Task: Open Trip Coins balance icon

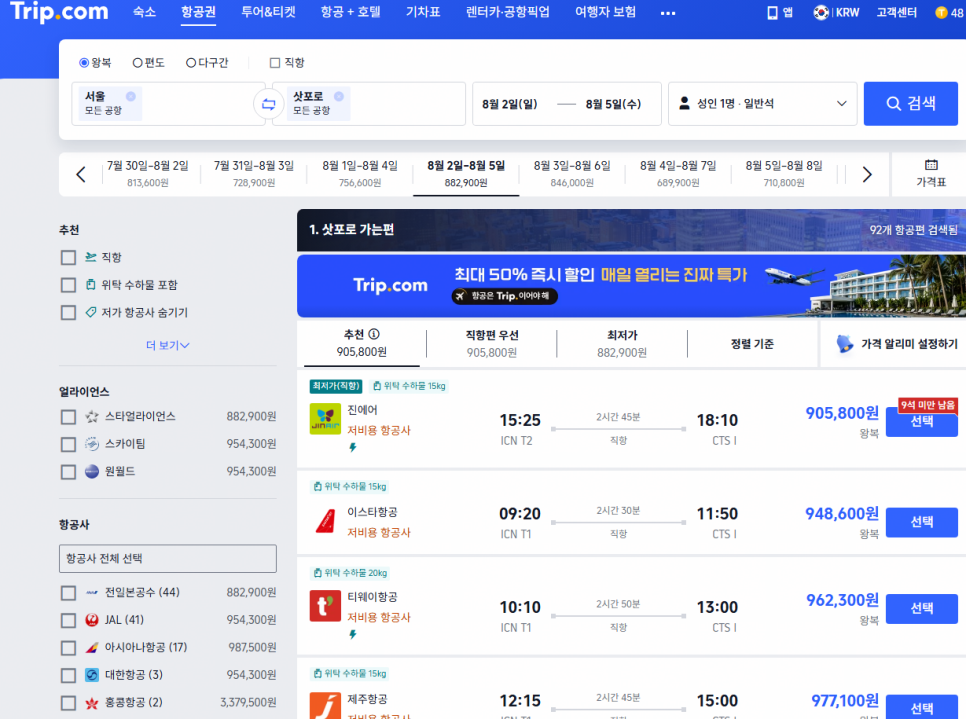Action: coord(941,12)
